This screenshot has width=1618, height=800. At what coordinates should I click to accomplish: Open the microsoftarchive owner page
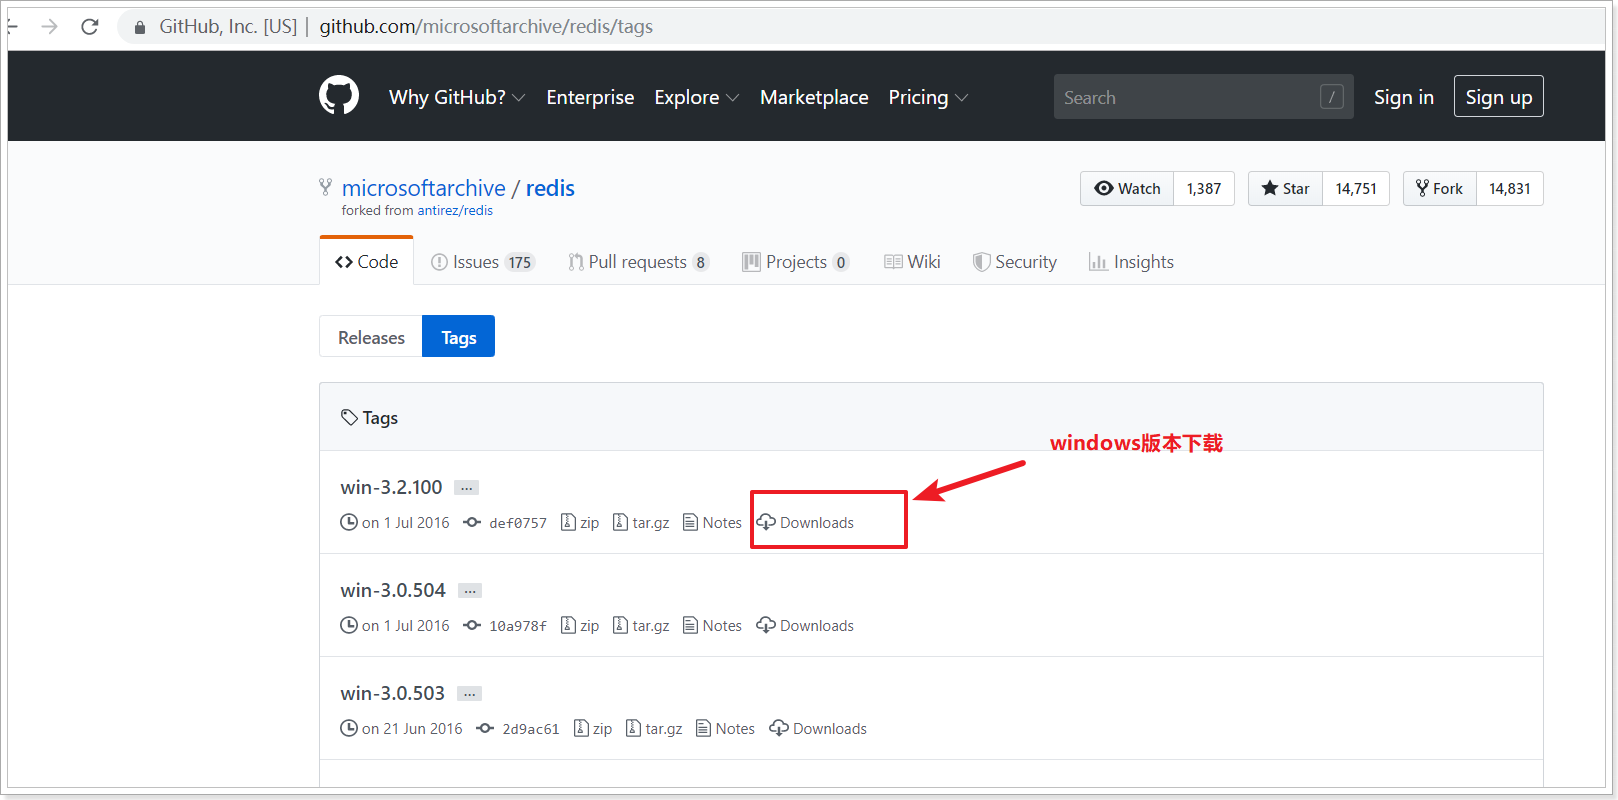(x=424, y=188)
